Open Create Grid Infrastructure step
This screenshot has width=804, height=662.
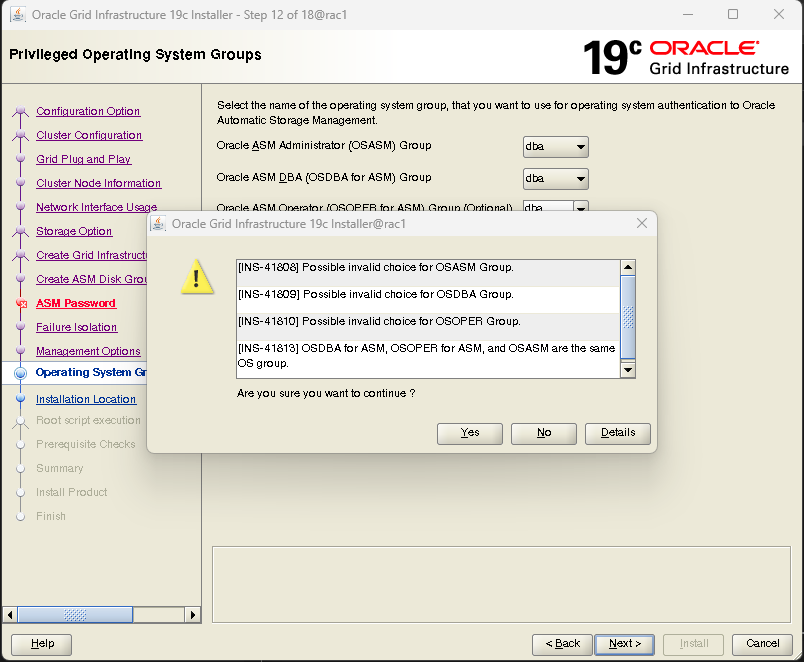coord(91,255)
